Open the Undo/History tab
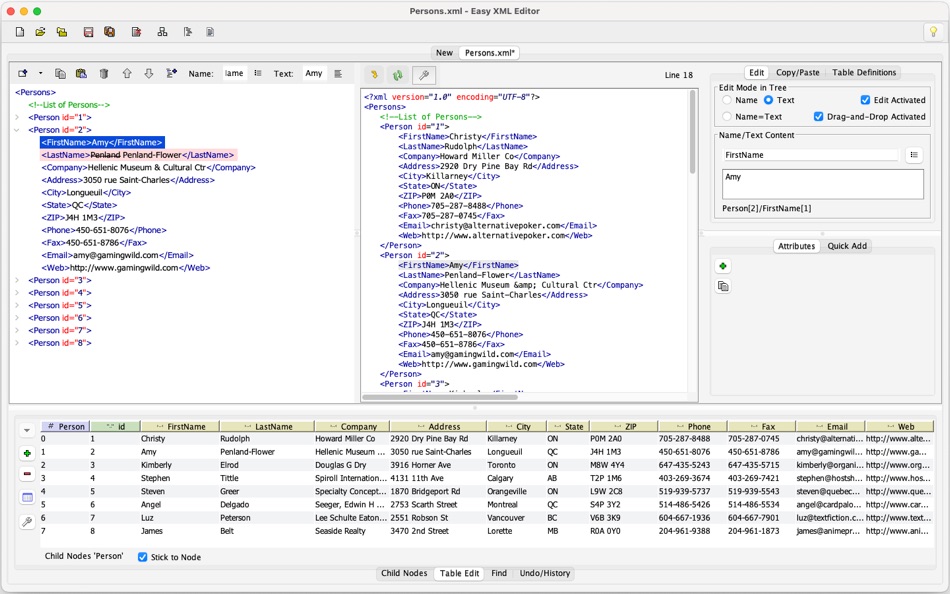The image size is (950, 594). 544,574
